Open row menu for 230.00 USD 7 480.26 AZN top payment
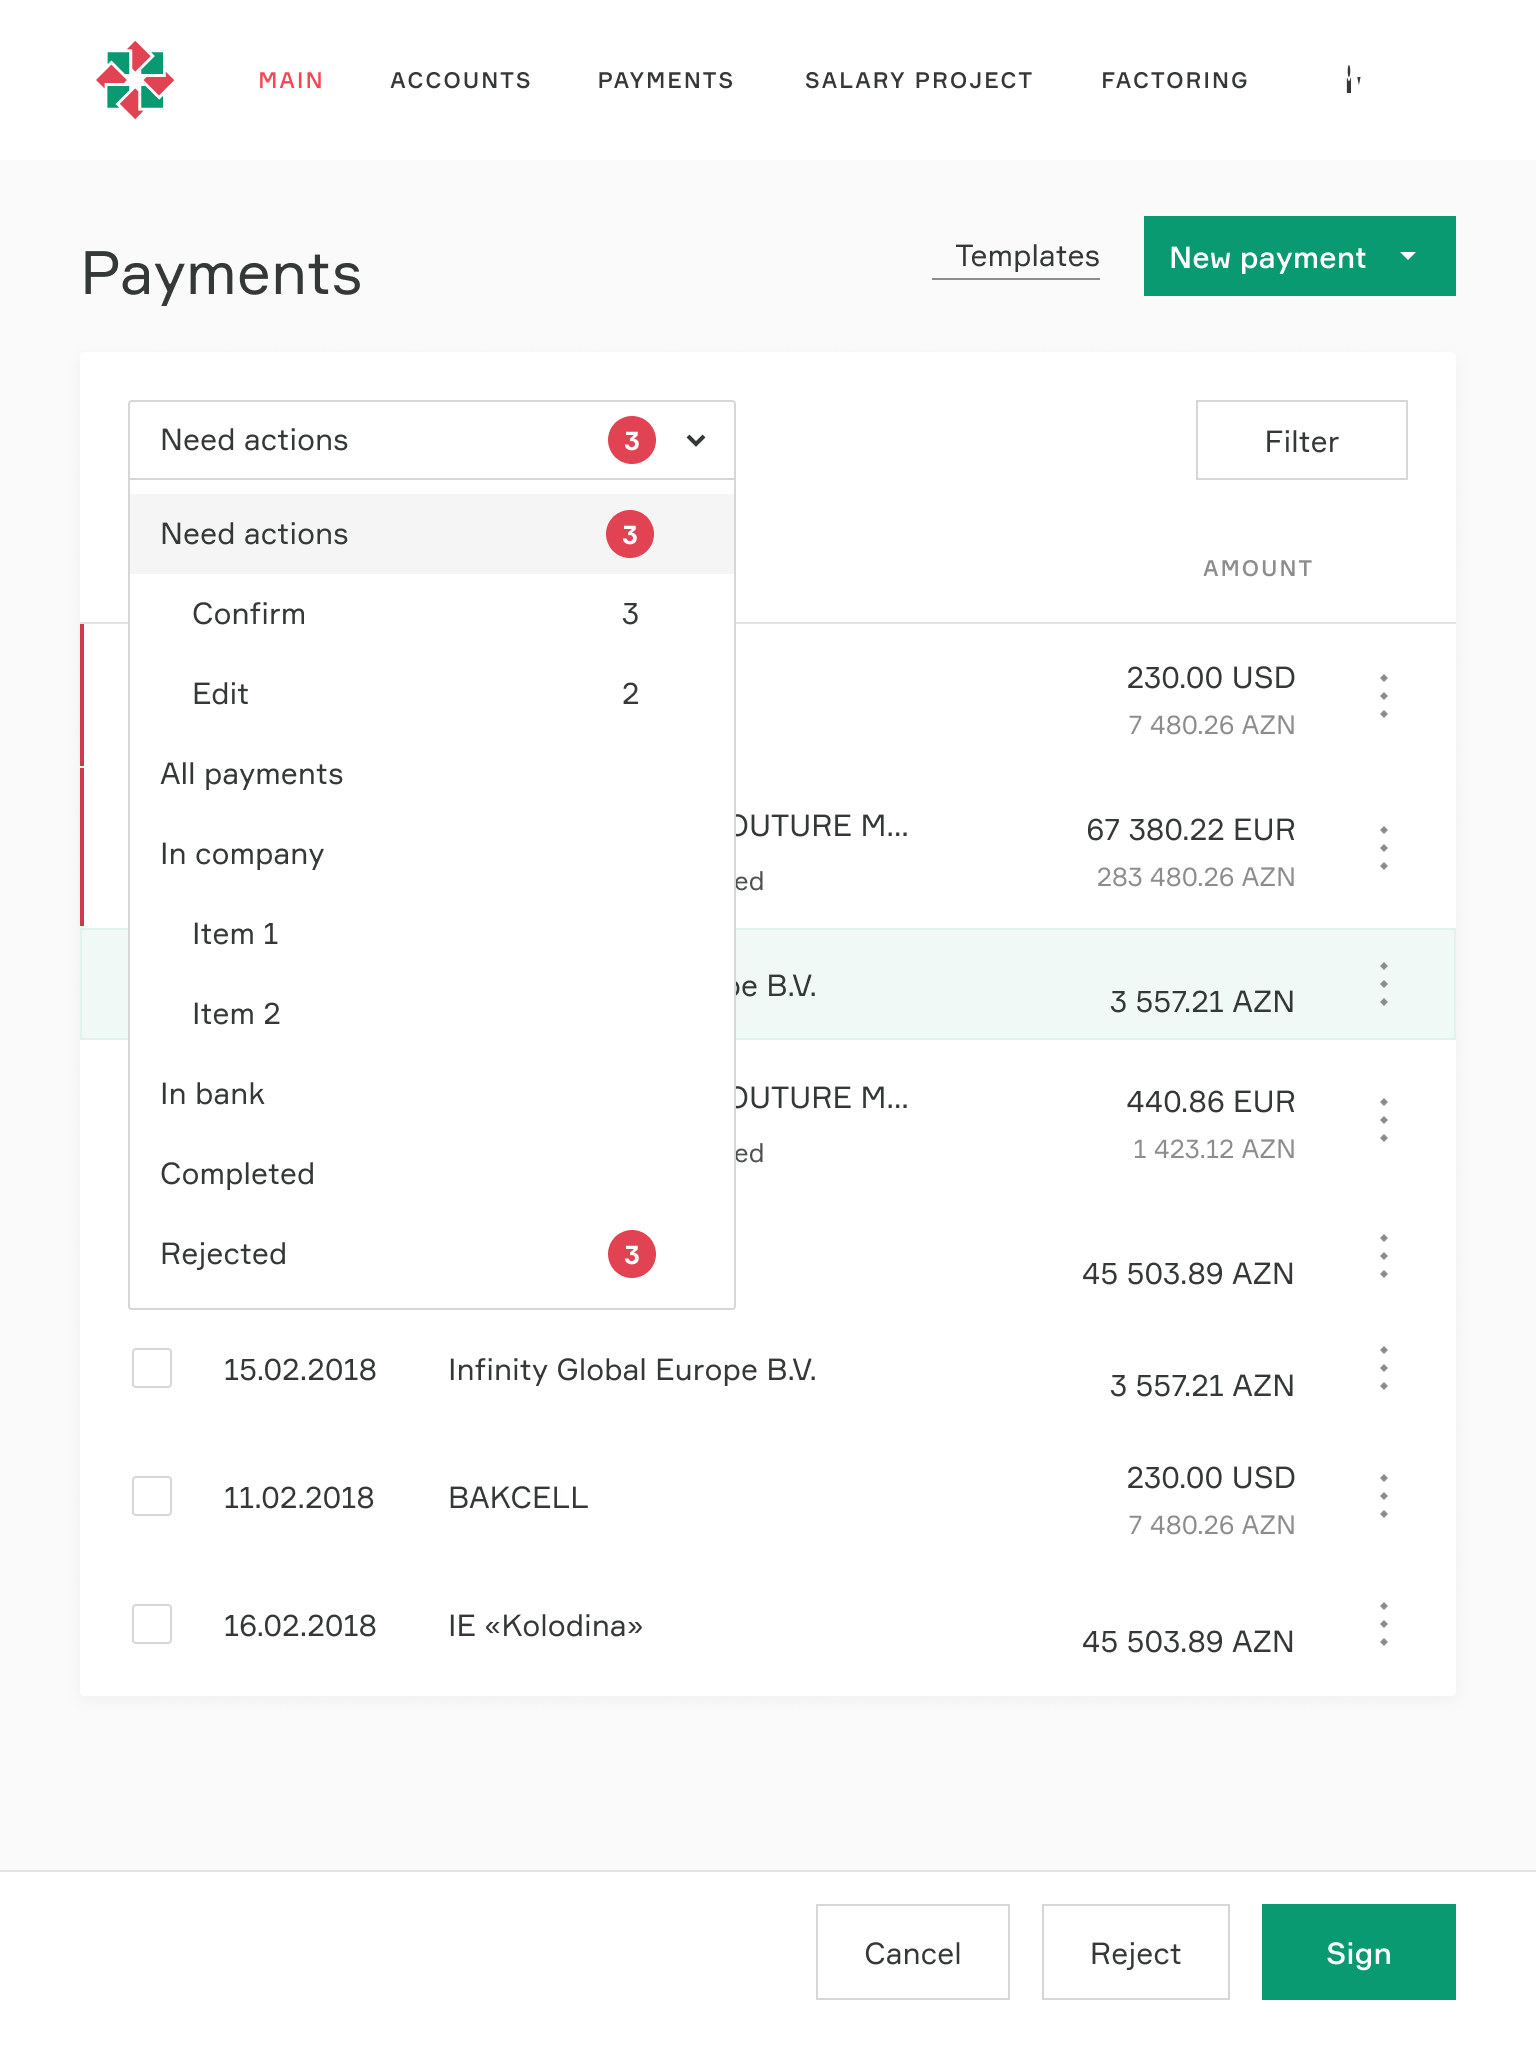The height and width of the screenshot is (2048, 1536). (1384, 696)
